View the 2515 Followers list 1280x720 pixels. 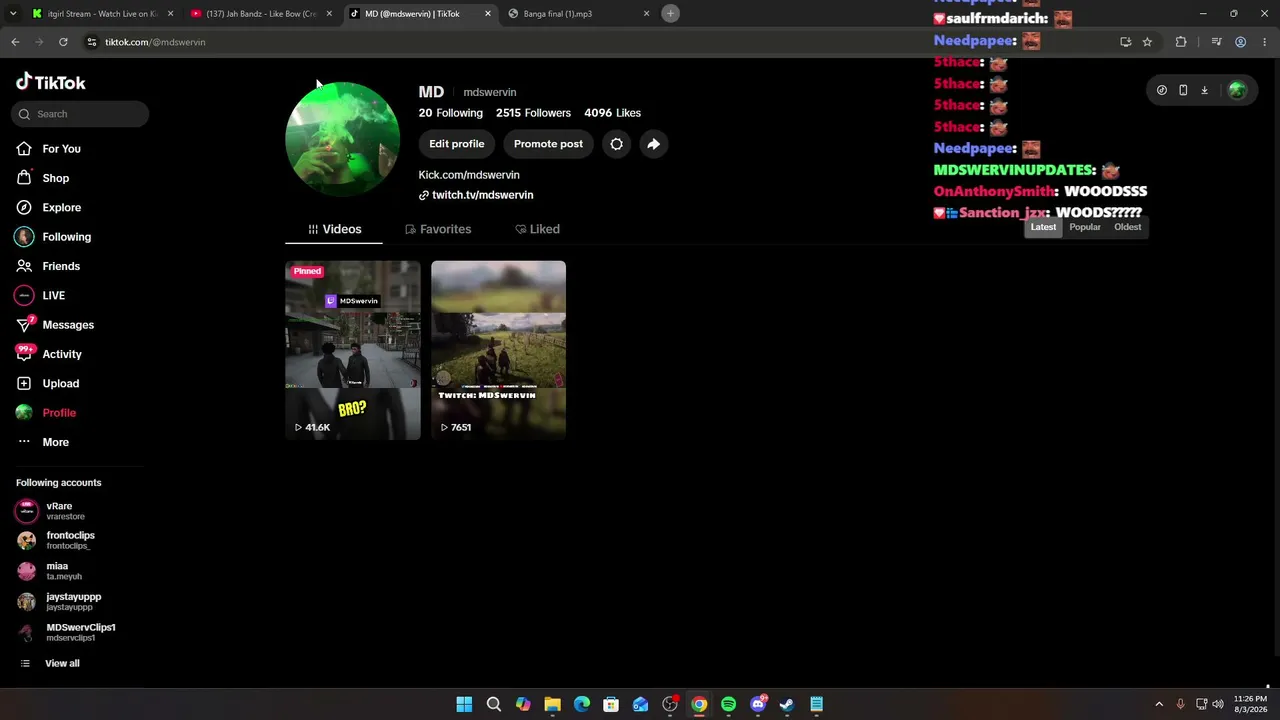point(533,113)
